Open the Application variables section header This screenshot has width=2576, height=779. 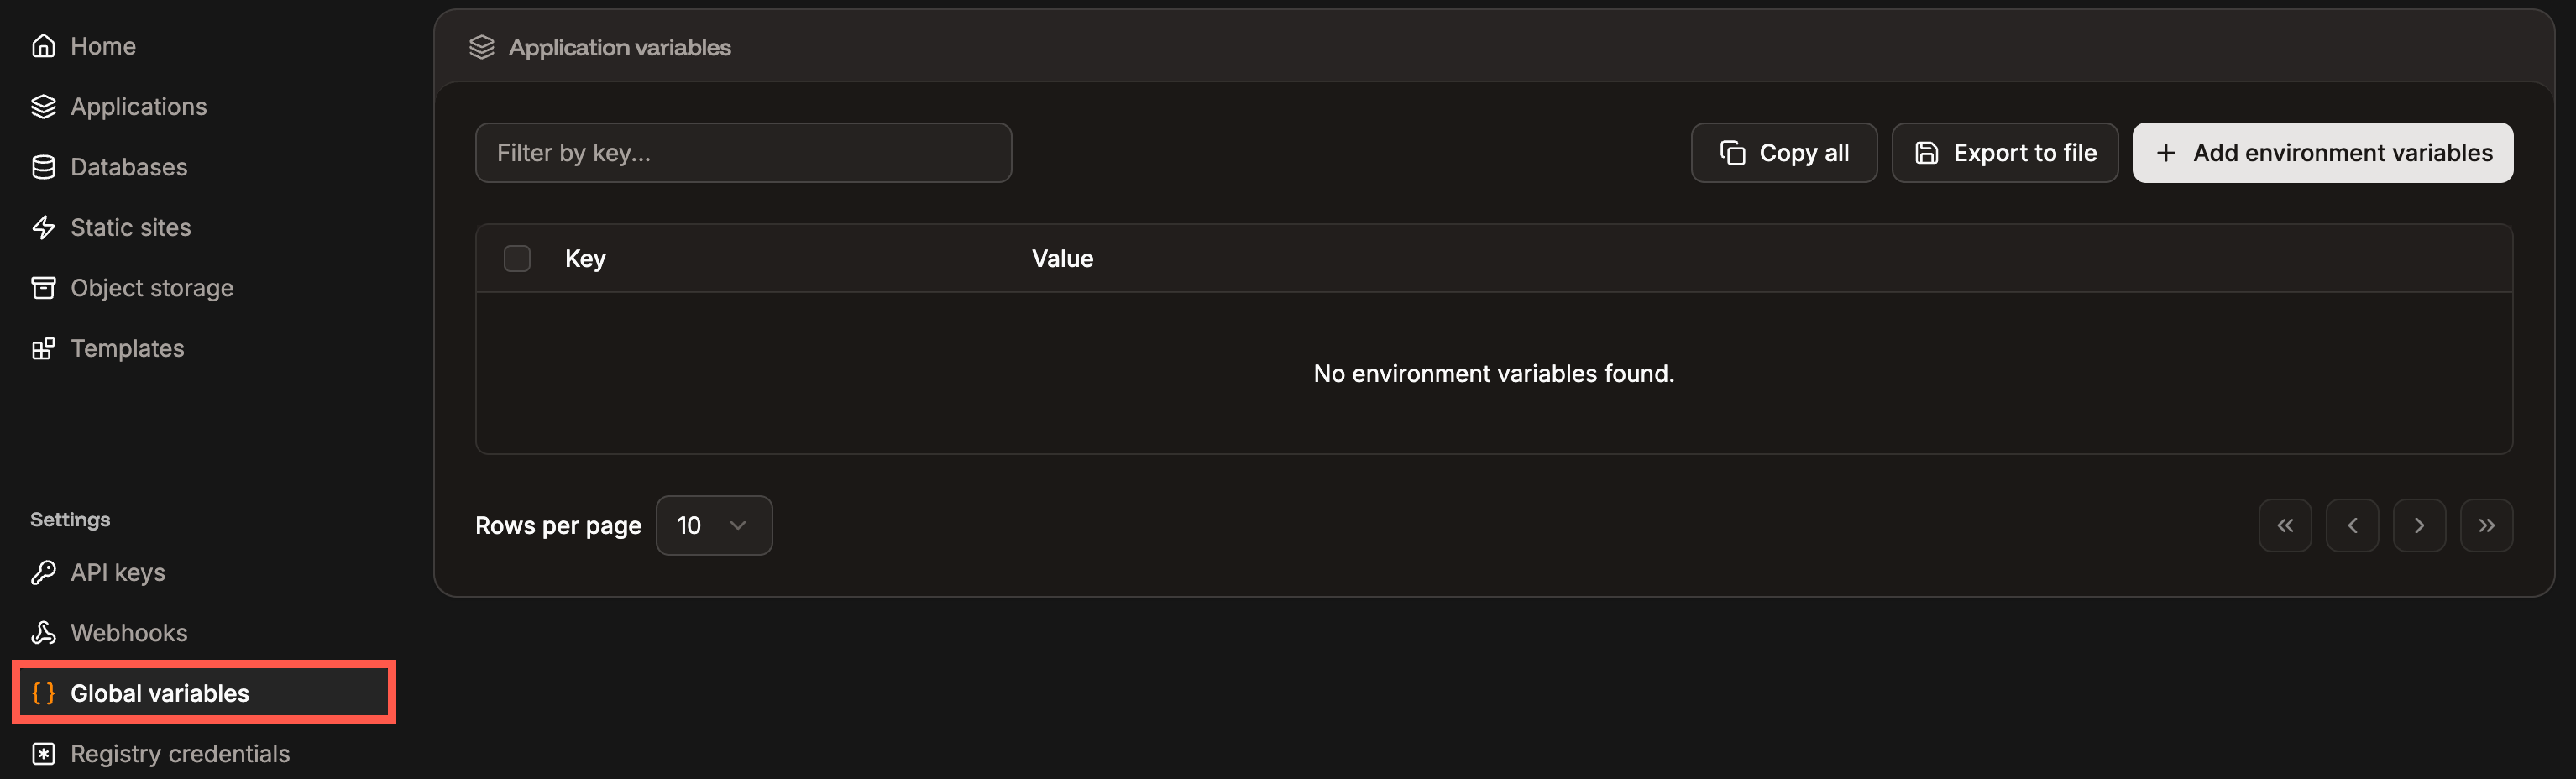618,46
